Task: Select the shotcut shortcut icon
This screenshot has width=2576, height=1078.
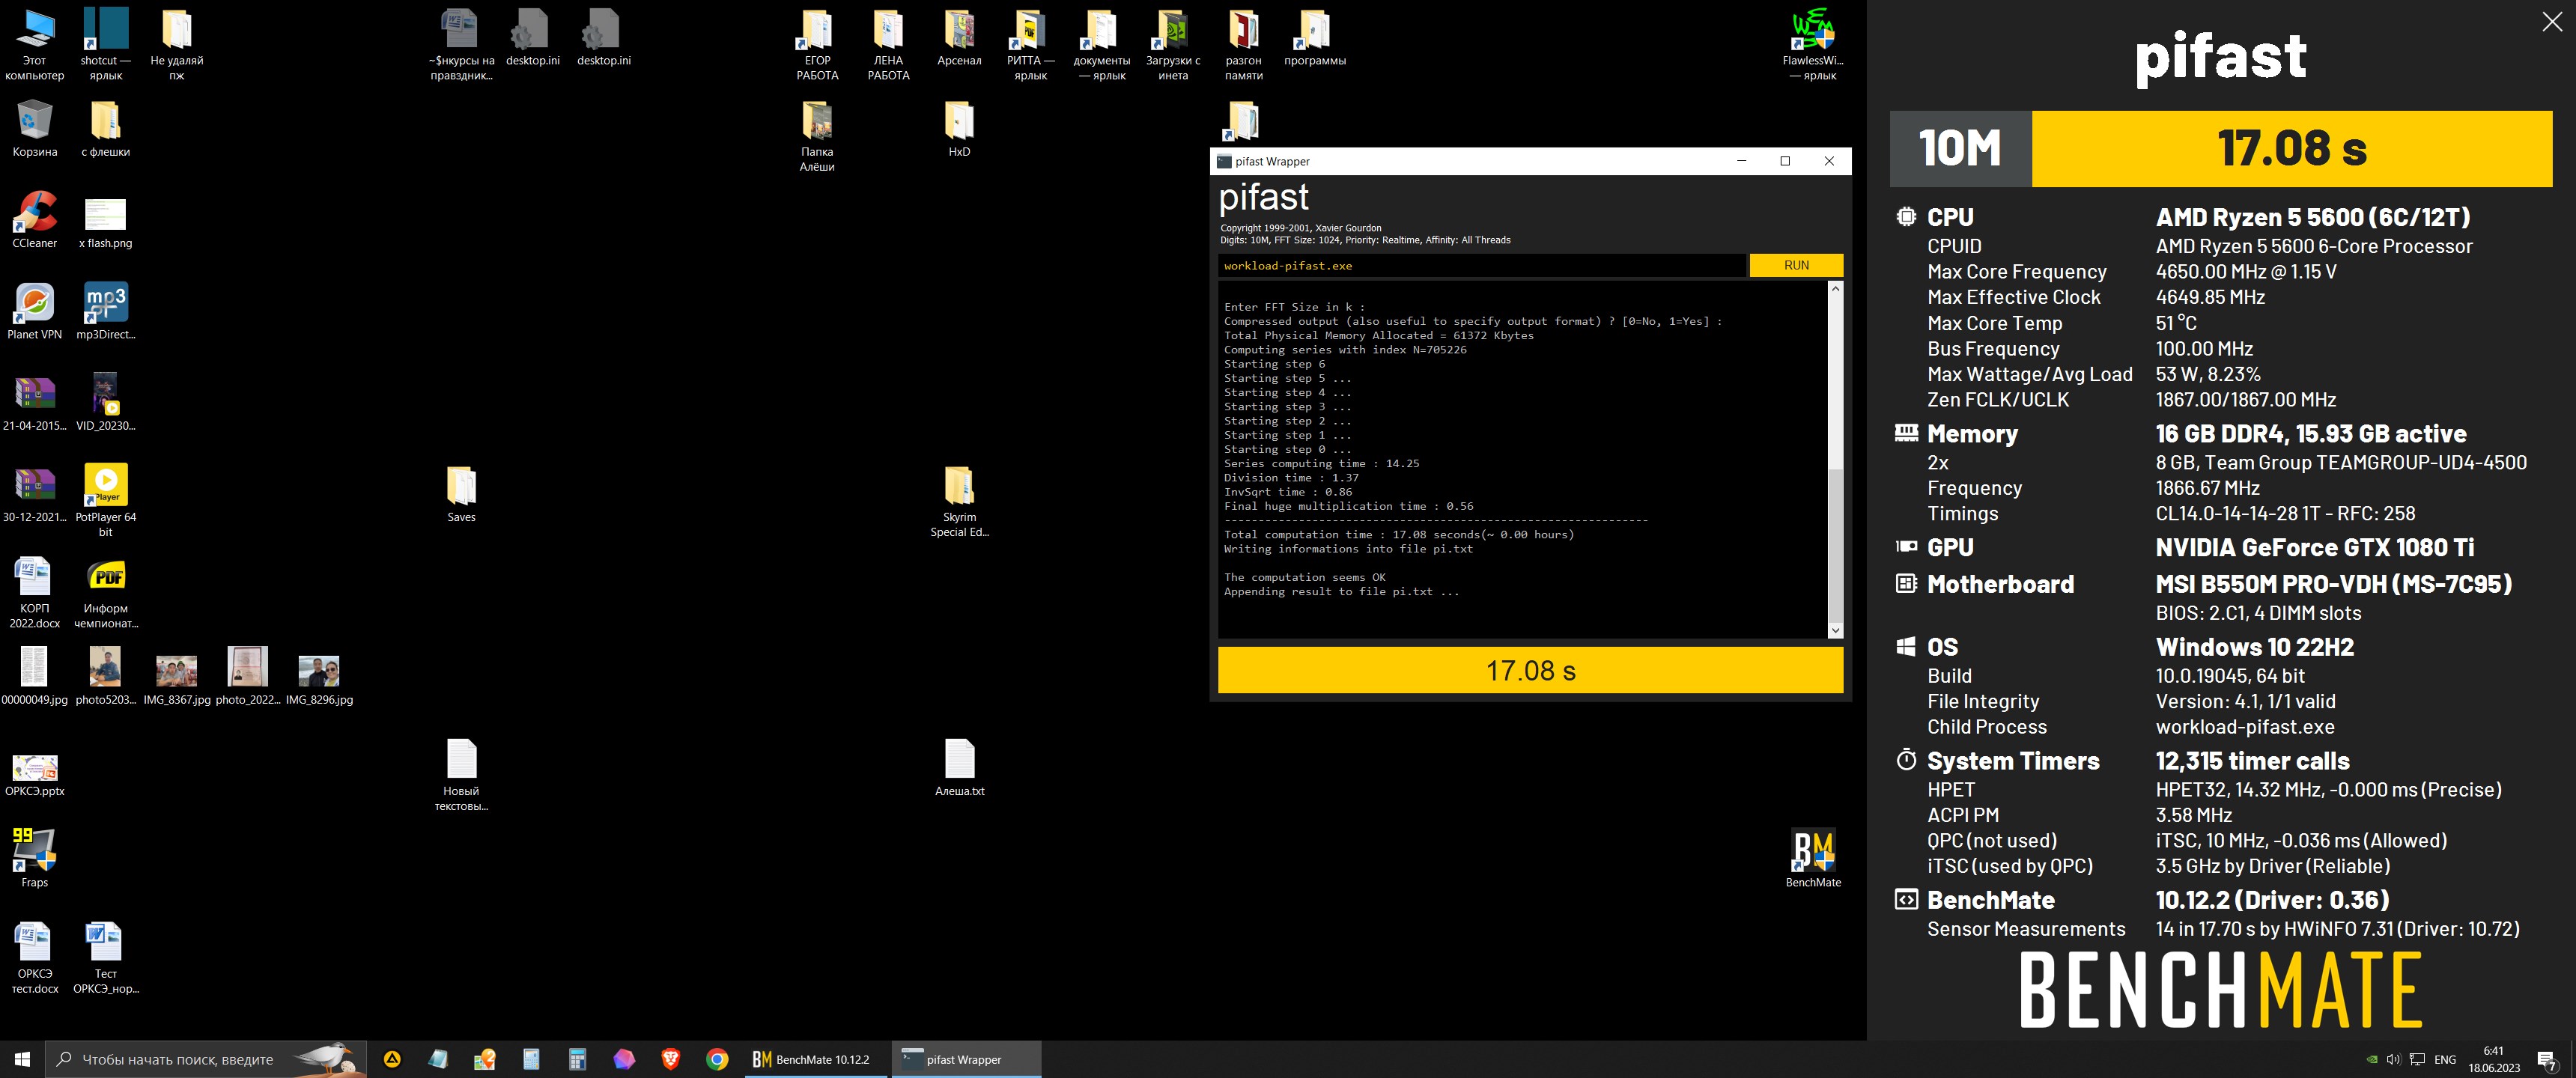Action: (x=105, y=45)
